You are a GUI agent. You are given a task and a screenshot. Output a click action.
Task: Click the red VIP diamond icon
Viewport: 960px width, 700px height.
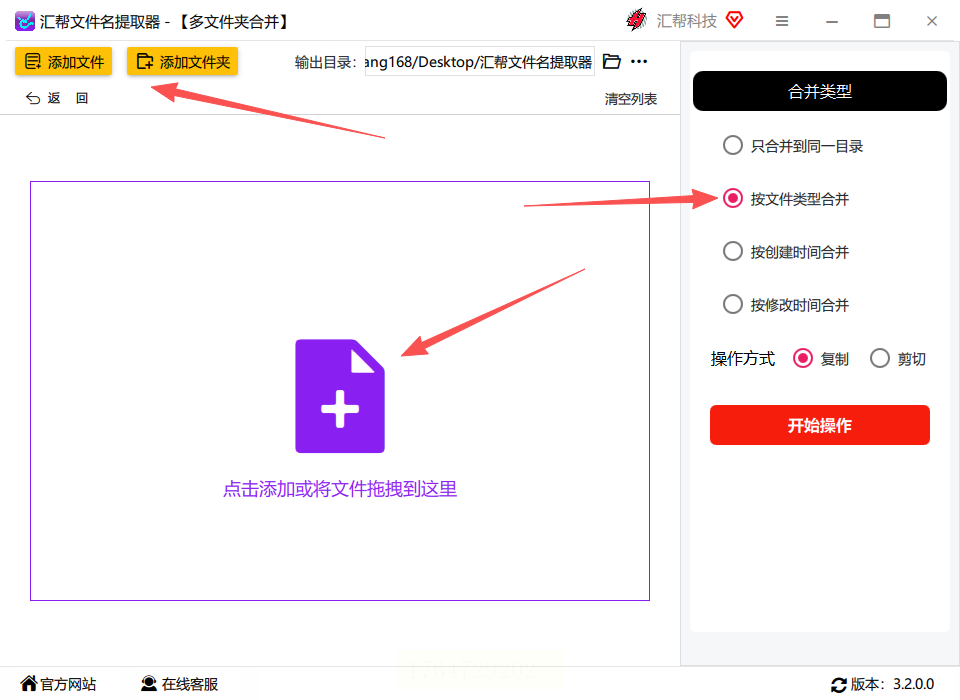point(734,20)
